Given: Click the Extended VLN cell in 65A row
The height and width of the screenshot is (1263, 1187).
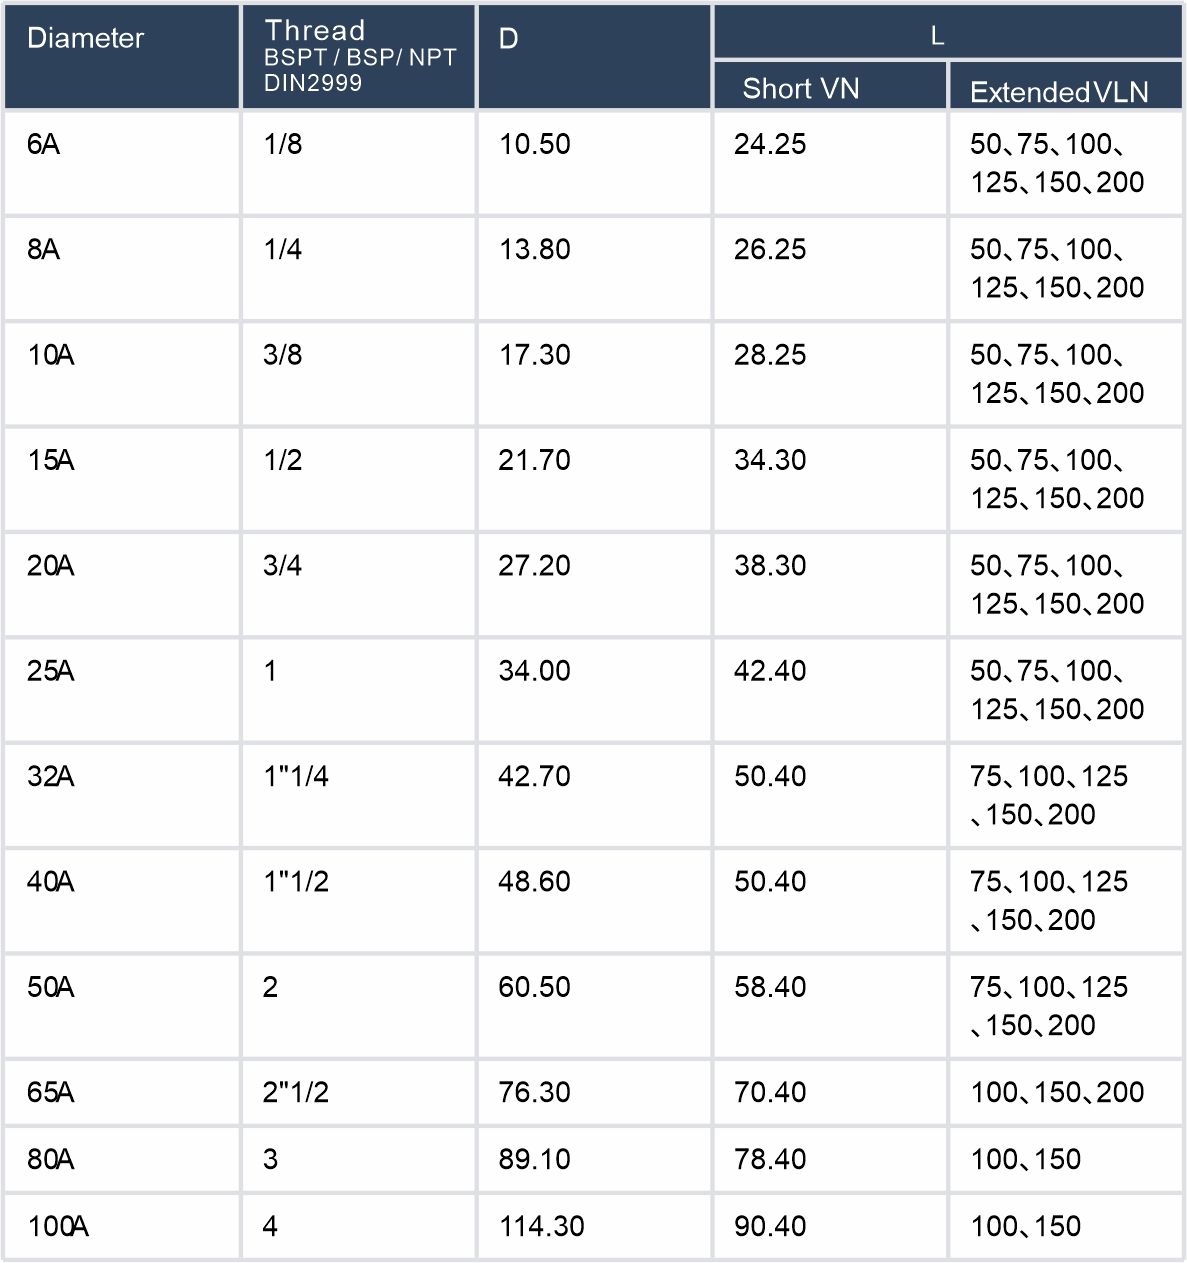Looking at the screenshot, I should [x=1057, y=1092].
